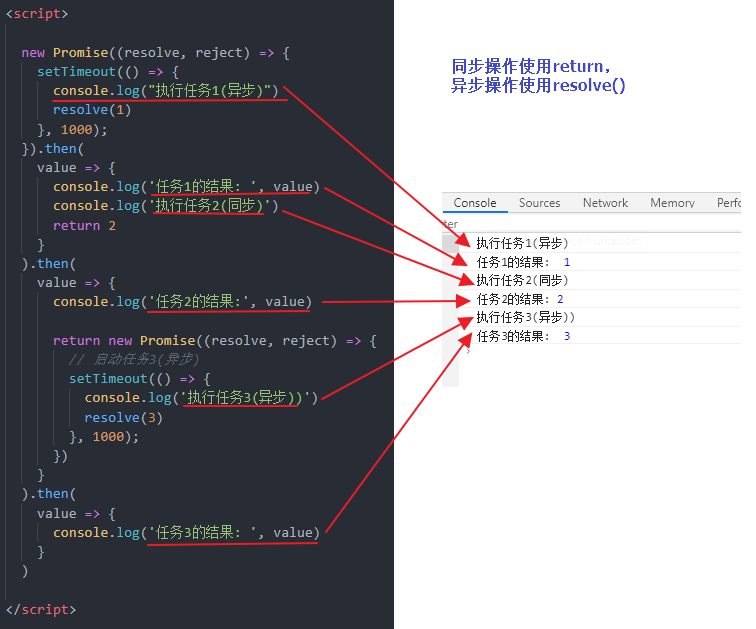Click the closing </script> tag
The width and height of the screenshot is (756, 629).
point(41,610)
